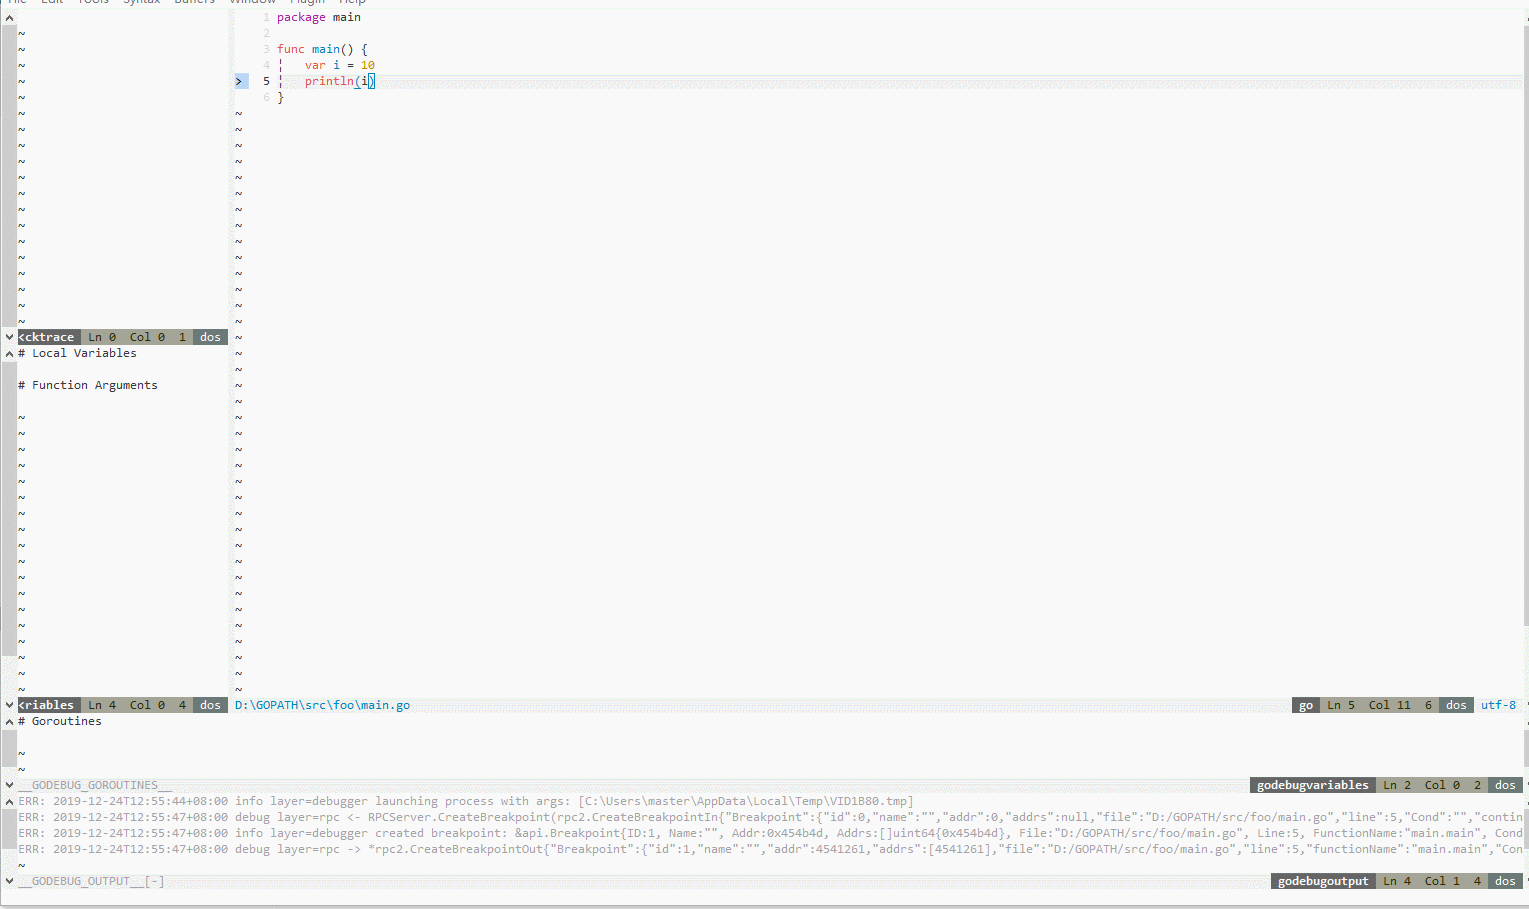
Task: Click the 'created breakpoint' log line
Action: pos(770,833)
